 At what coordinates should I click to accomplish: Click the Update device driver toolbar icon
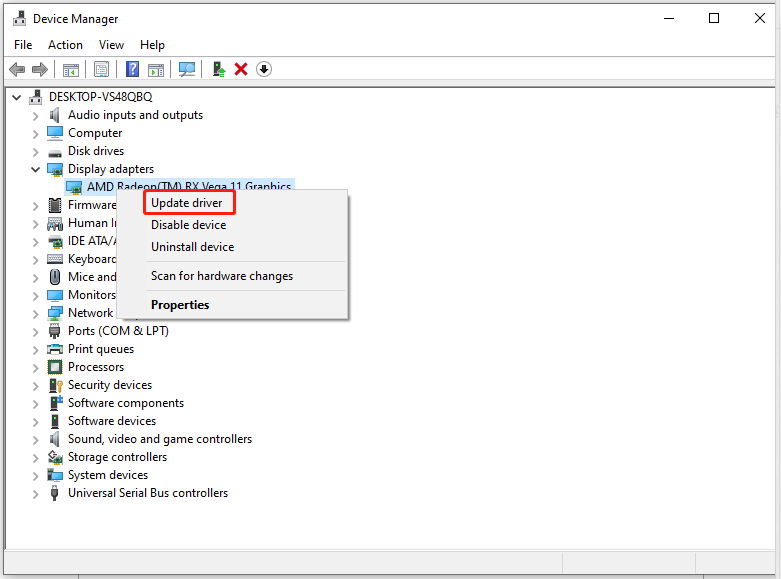tap(219, 69)
